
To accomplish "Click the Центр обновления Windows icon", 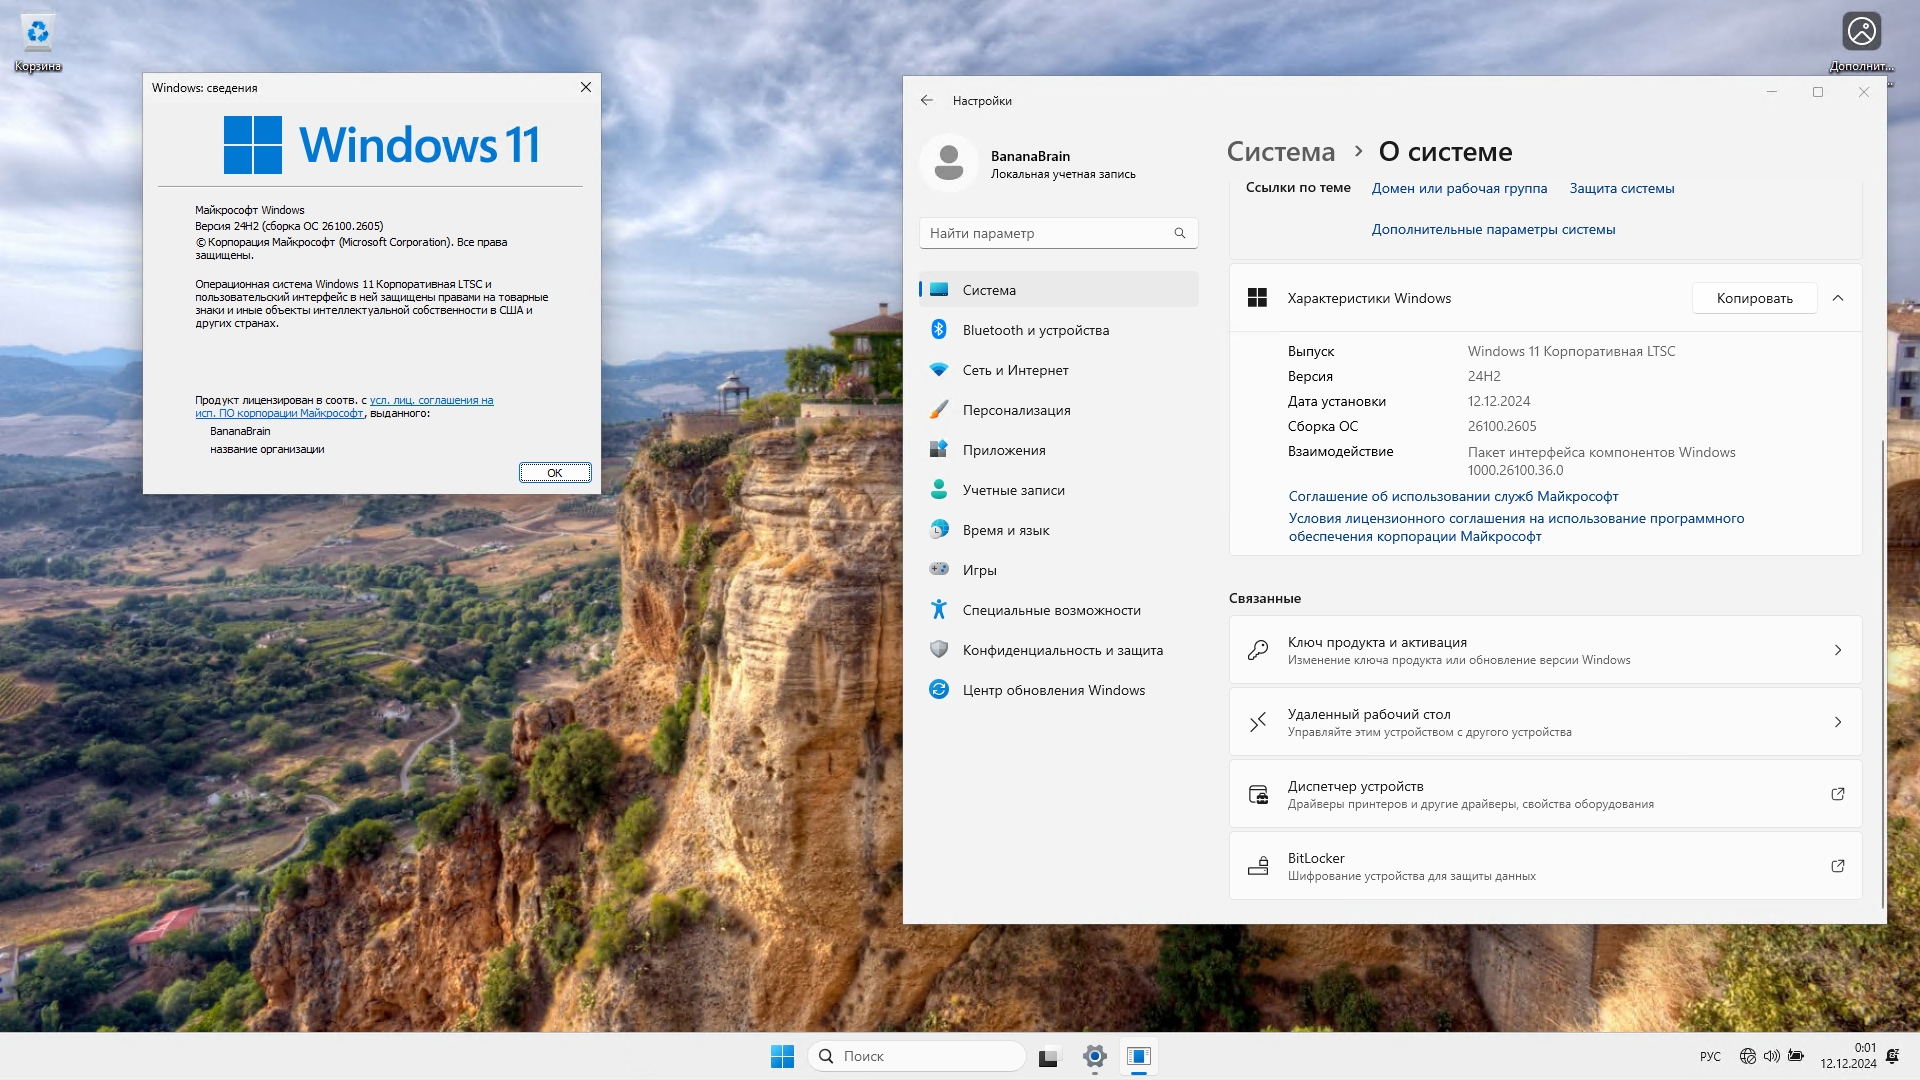I will [x=938, y=689].
